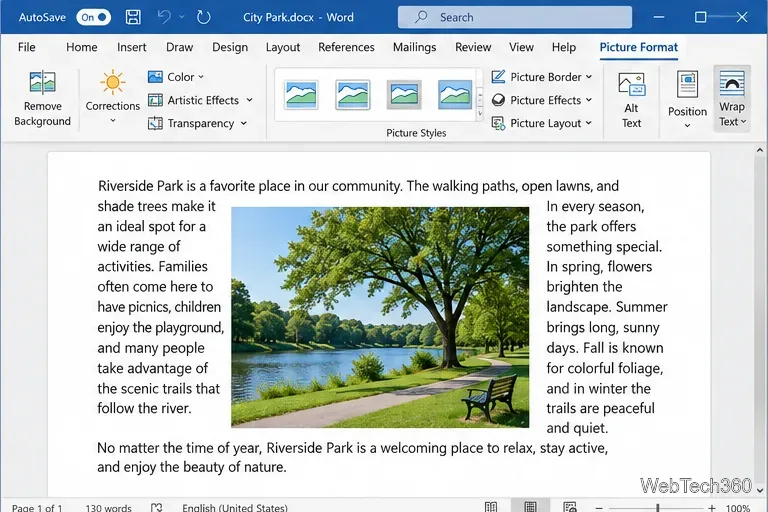
Task: Apply the fourth picture style thumbnail
Action: (x=455, y=95)
